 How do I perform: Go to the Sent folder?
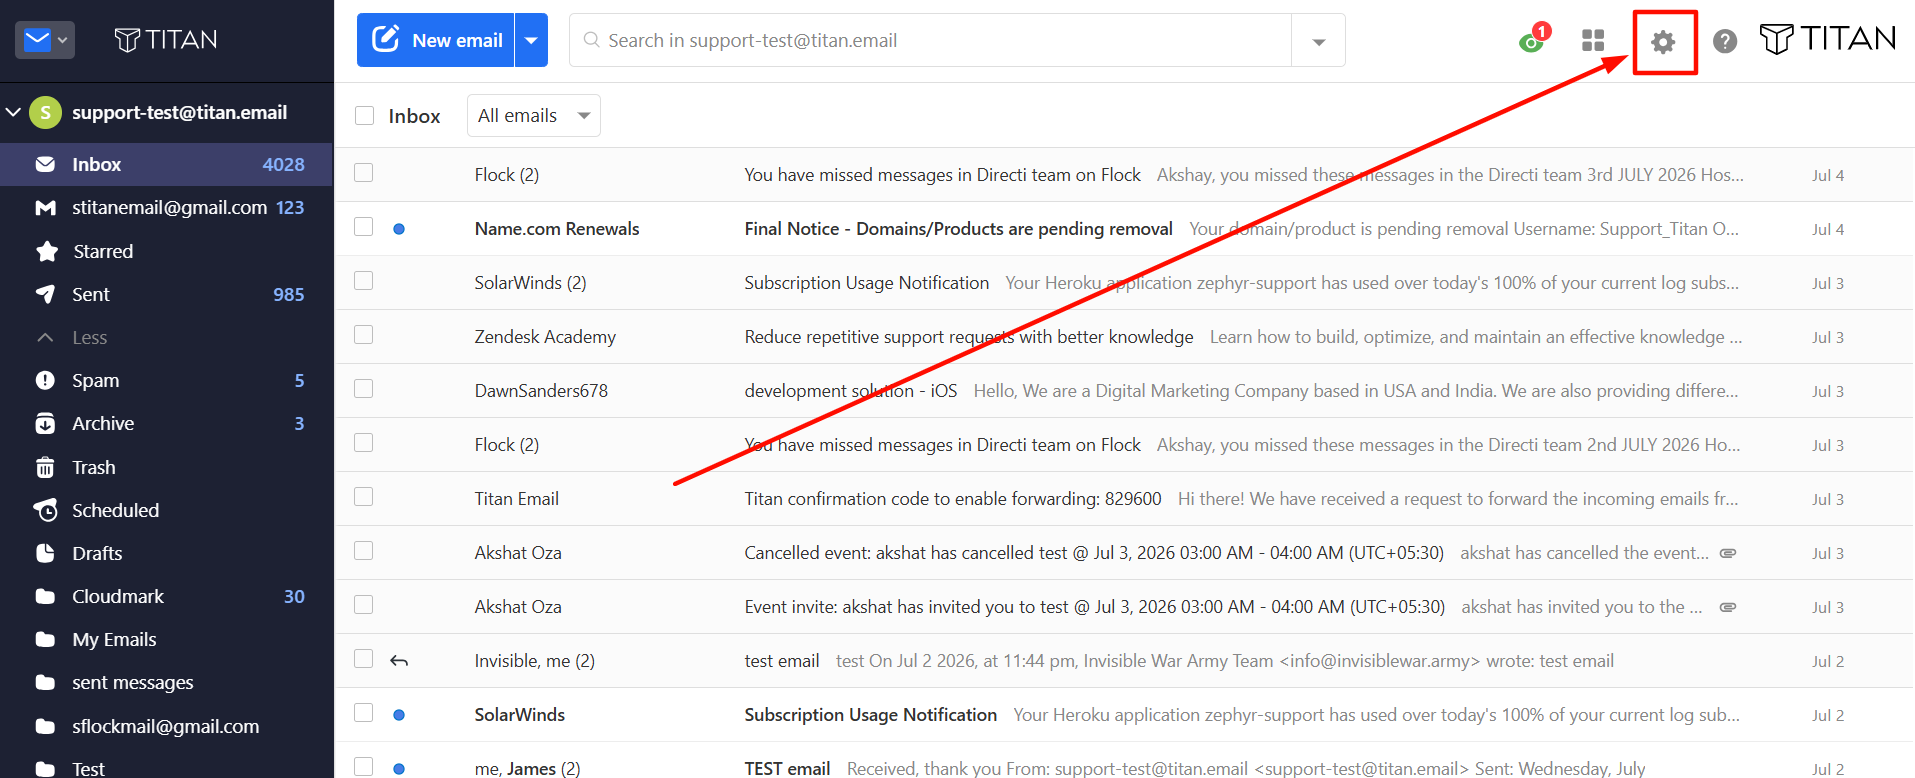point(166,294)
